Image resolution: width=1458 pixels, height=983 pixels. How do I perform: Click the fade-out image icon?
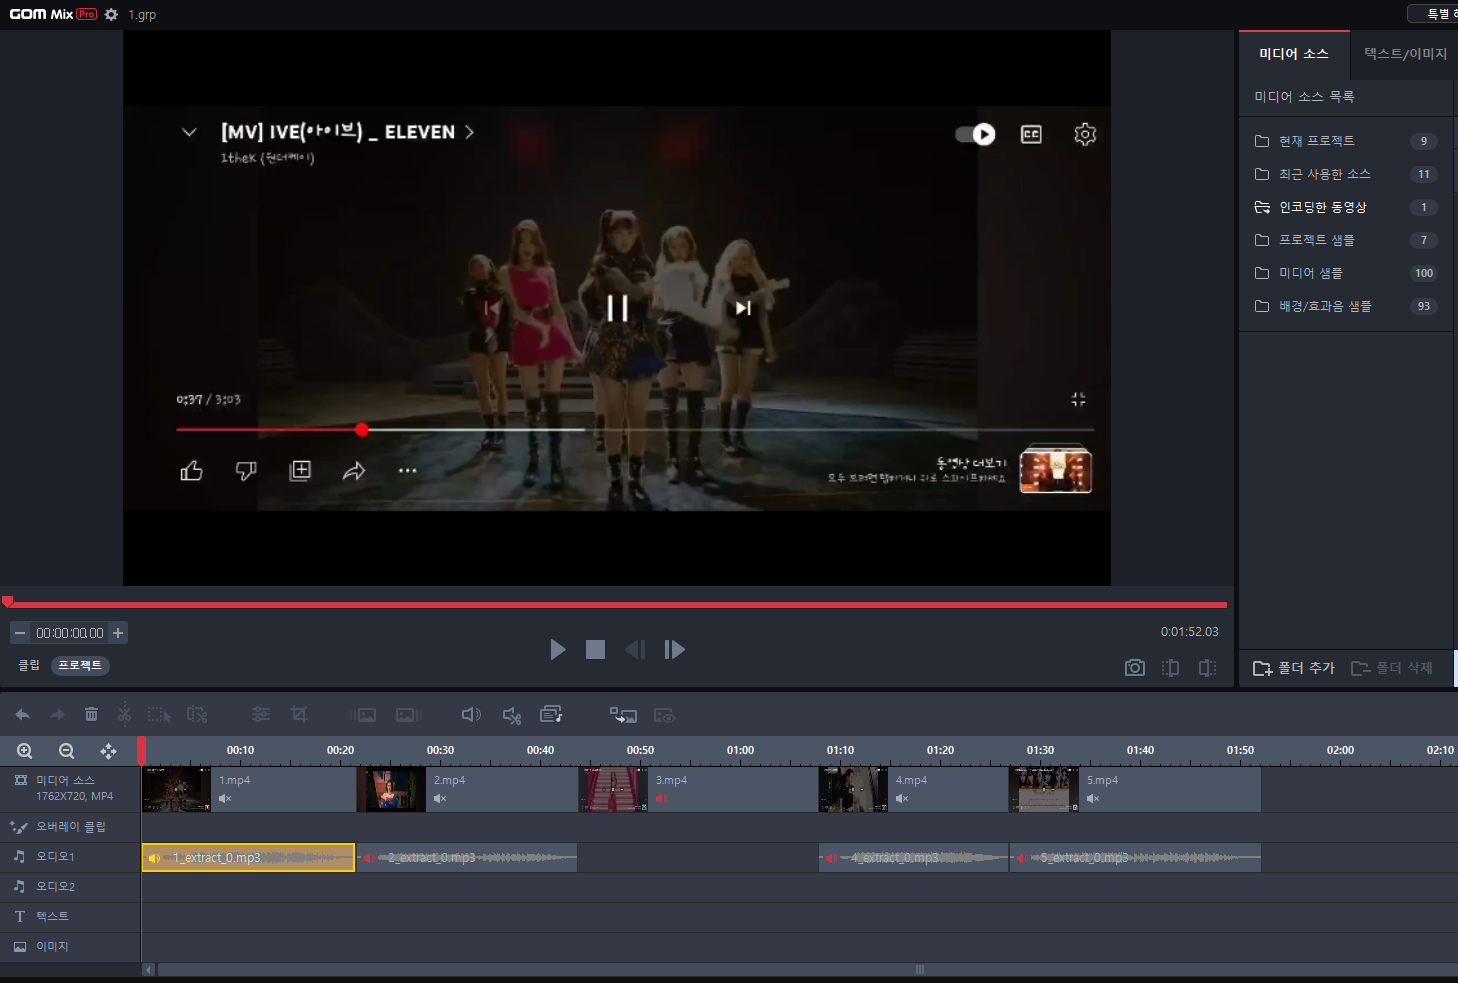(408, 715)
